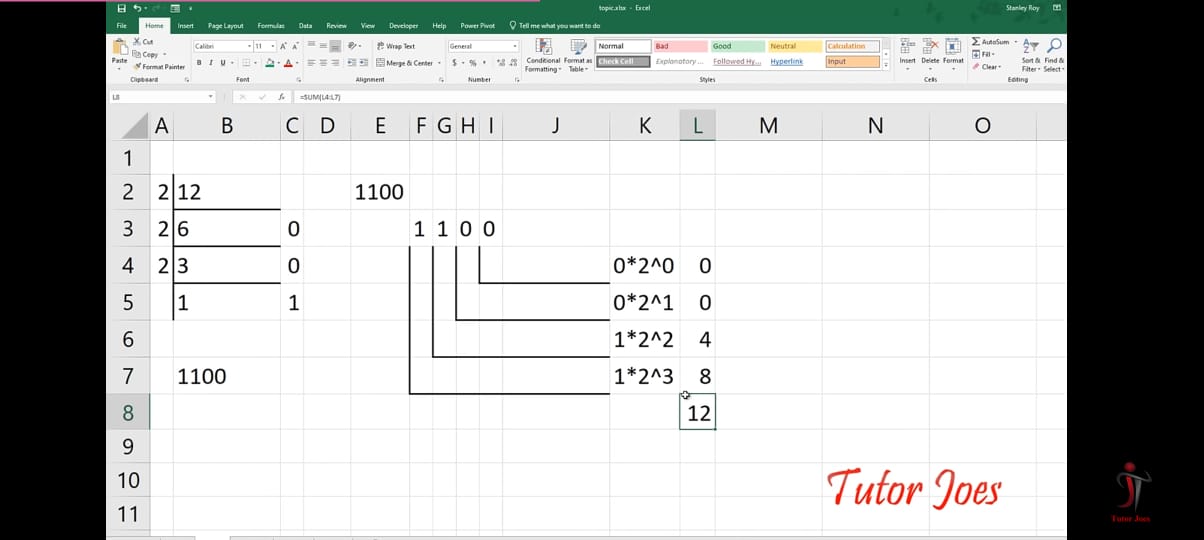Click the Cut scissors icon

[137, 42]
